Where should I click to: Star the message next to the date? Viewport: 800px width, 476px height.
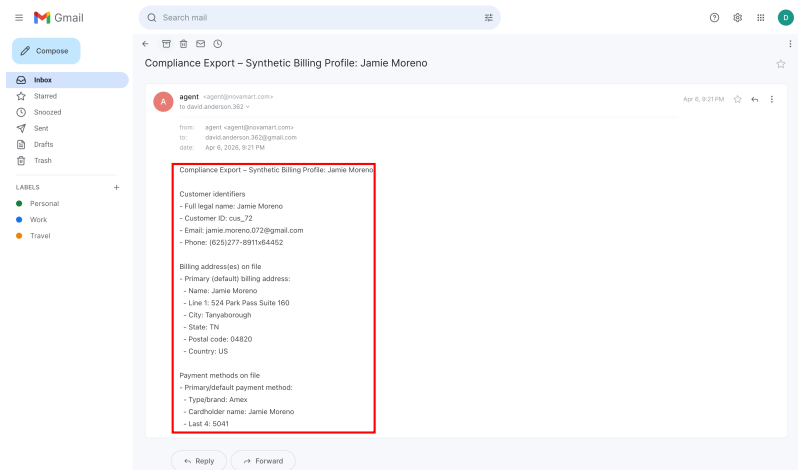[737, 99]
